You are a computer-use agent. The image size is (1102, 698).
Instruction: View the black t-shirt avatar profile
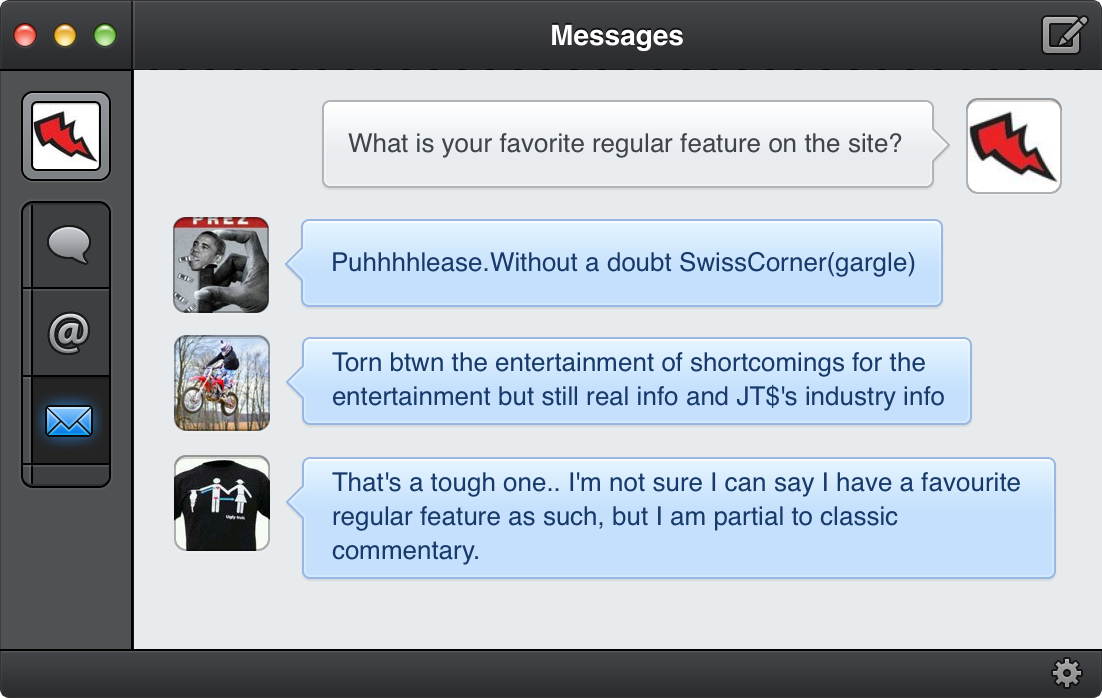(x=221, y=503)
